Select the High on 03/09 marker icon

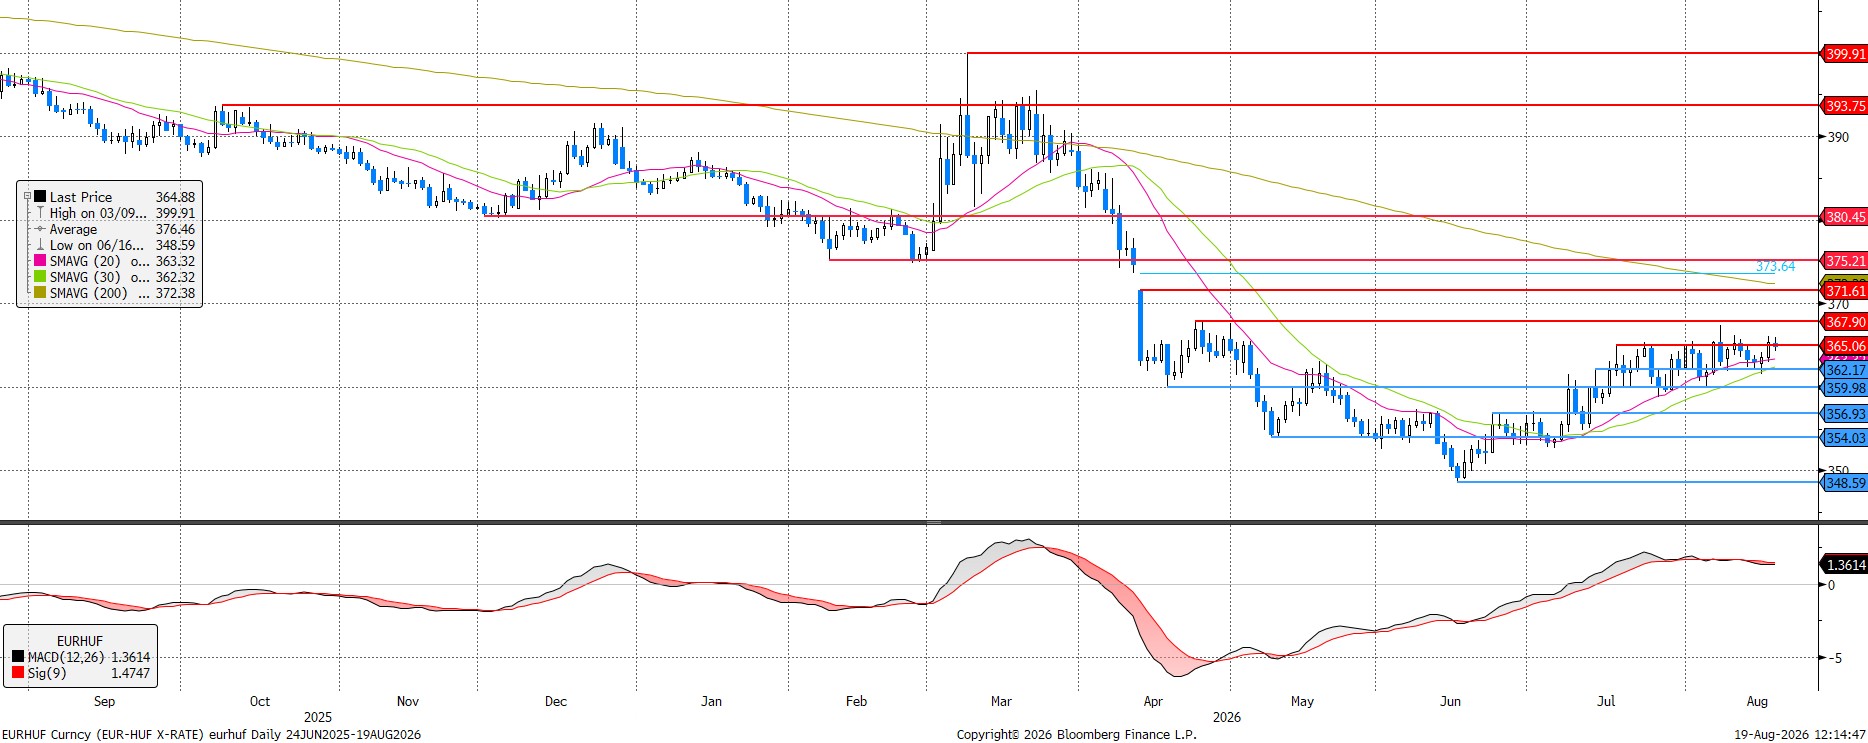[40, 213]
